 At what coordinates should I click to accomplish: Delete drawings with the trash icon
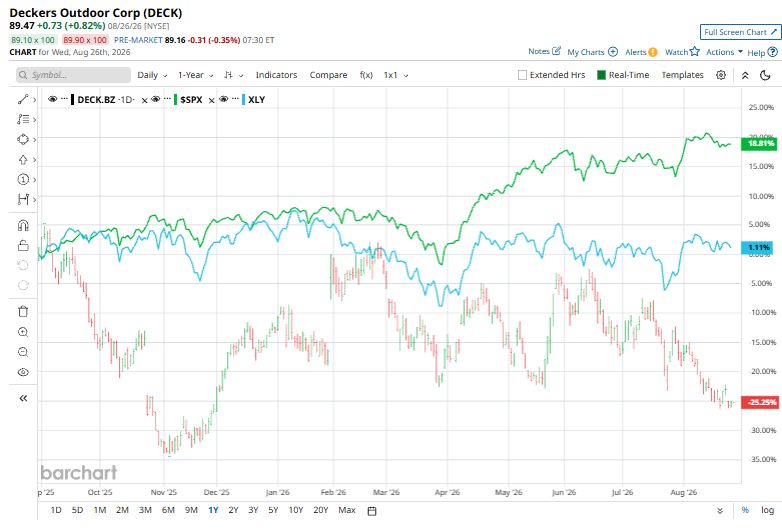pos(23,312)
